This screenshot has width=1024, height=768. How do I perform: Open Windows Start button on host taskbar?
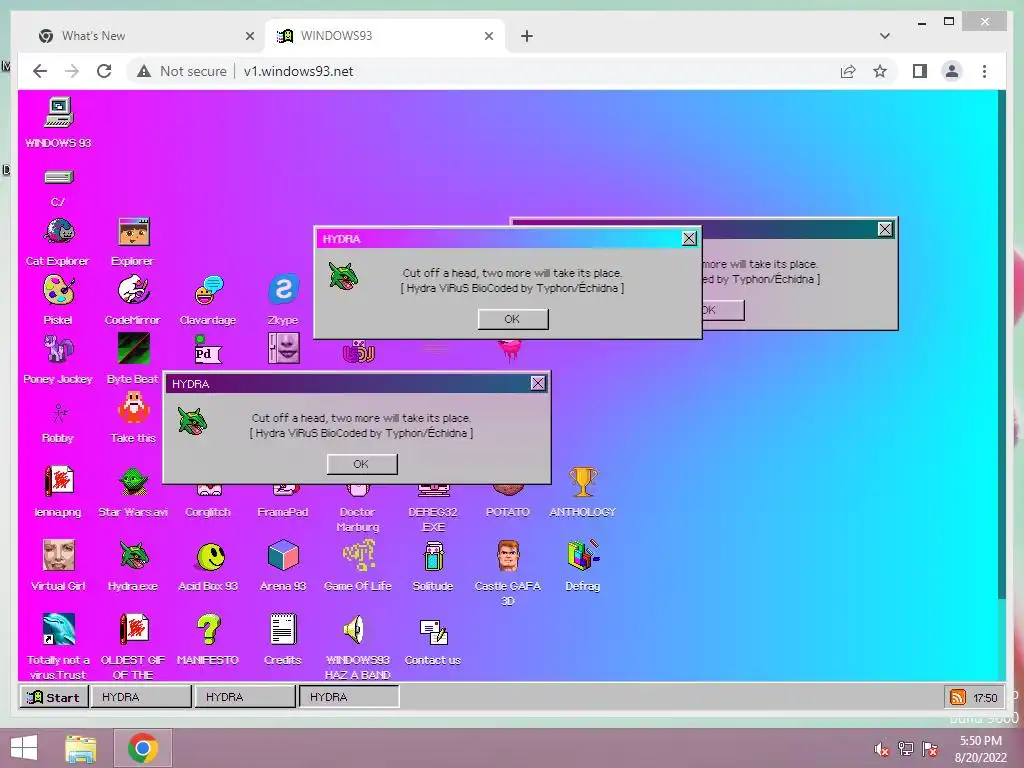24,748
